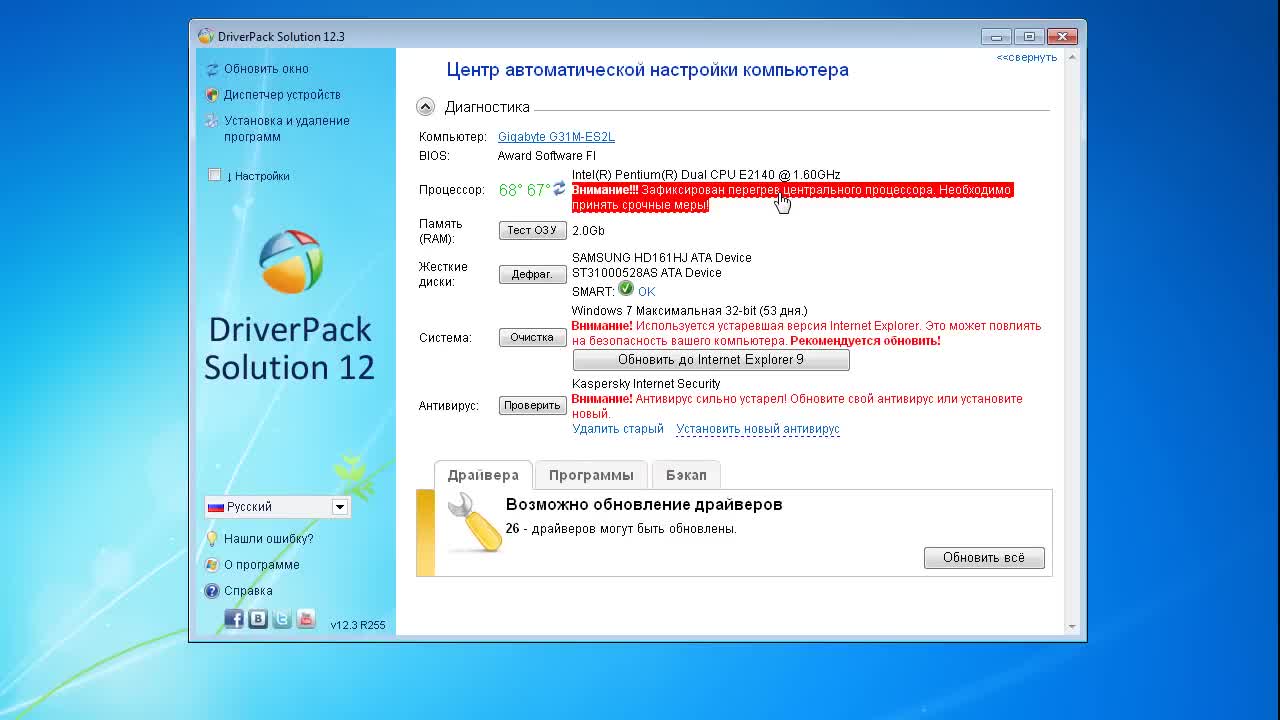Open the Facebook social icon
This screenshot has width=1280, height=720.
tap(234, 618)
